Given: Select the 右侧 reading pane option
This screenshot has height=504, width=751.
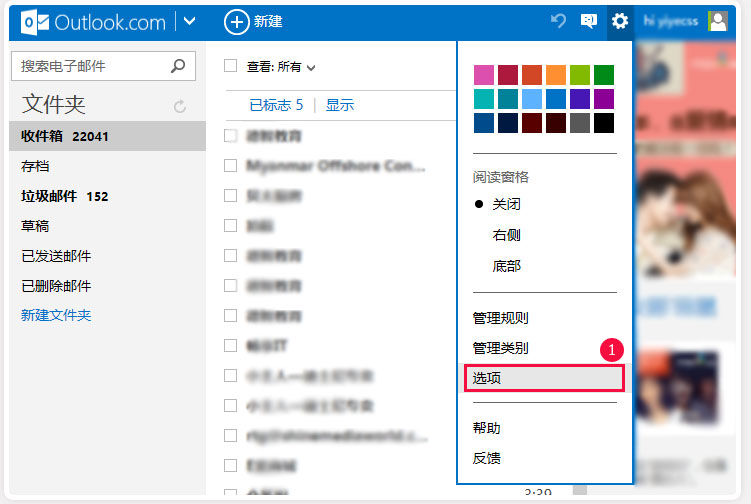Looking at the screenshot, I should pyautogui.click(x=506, y=235).
